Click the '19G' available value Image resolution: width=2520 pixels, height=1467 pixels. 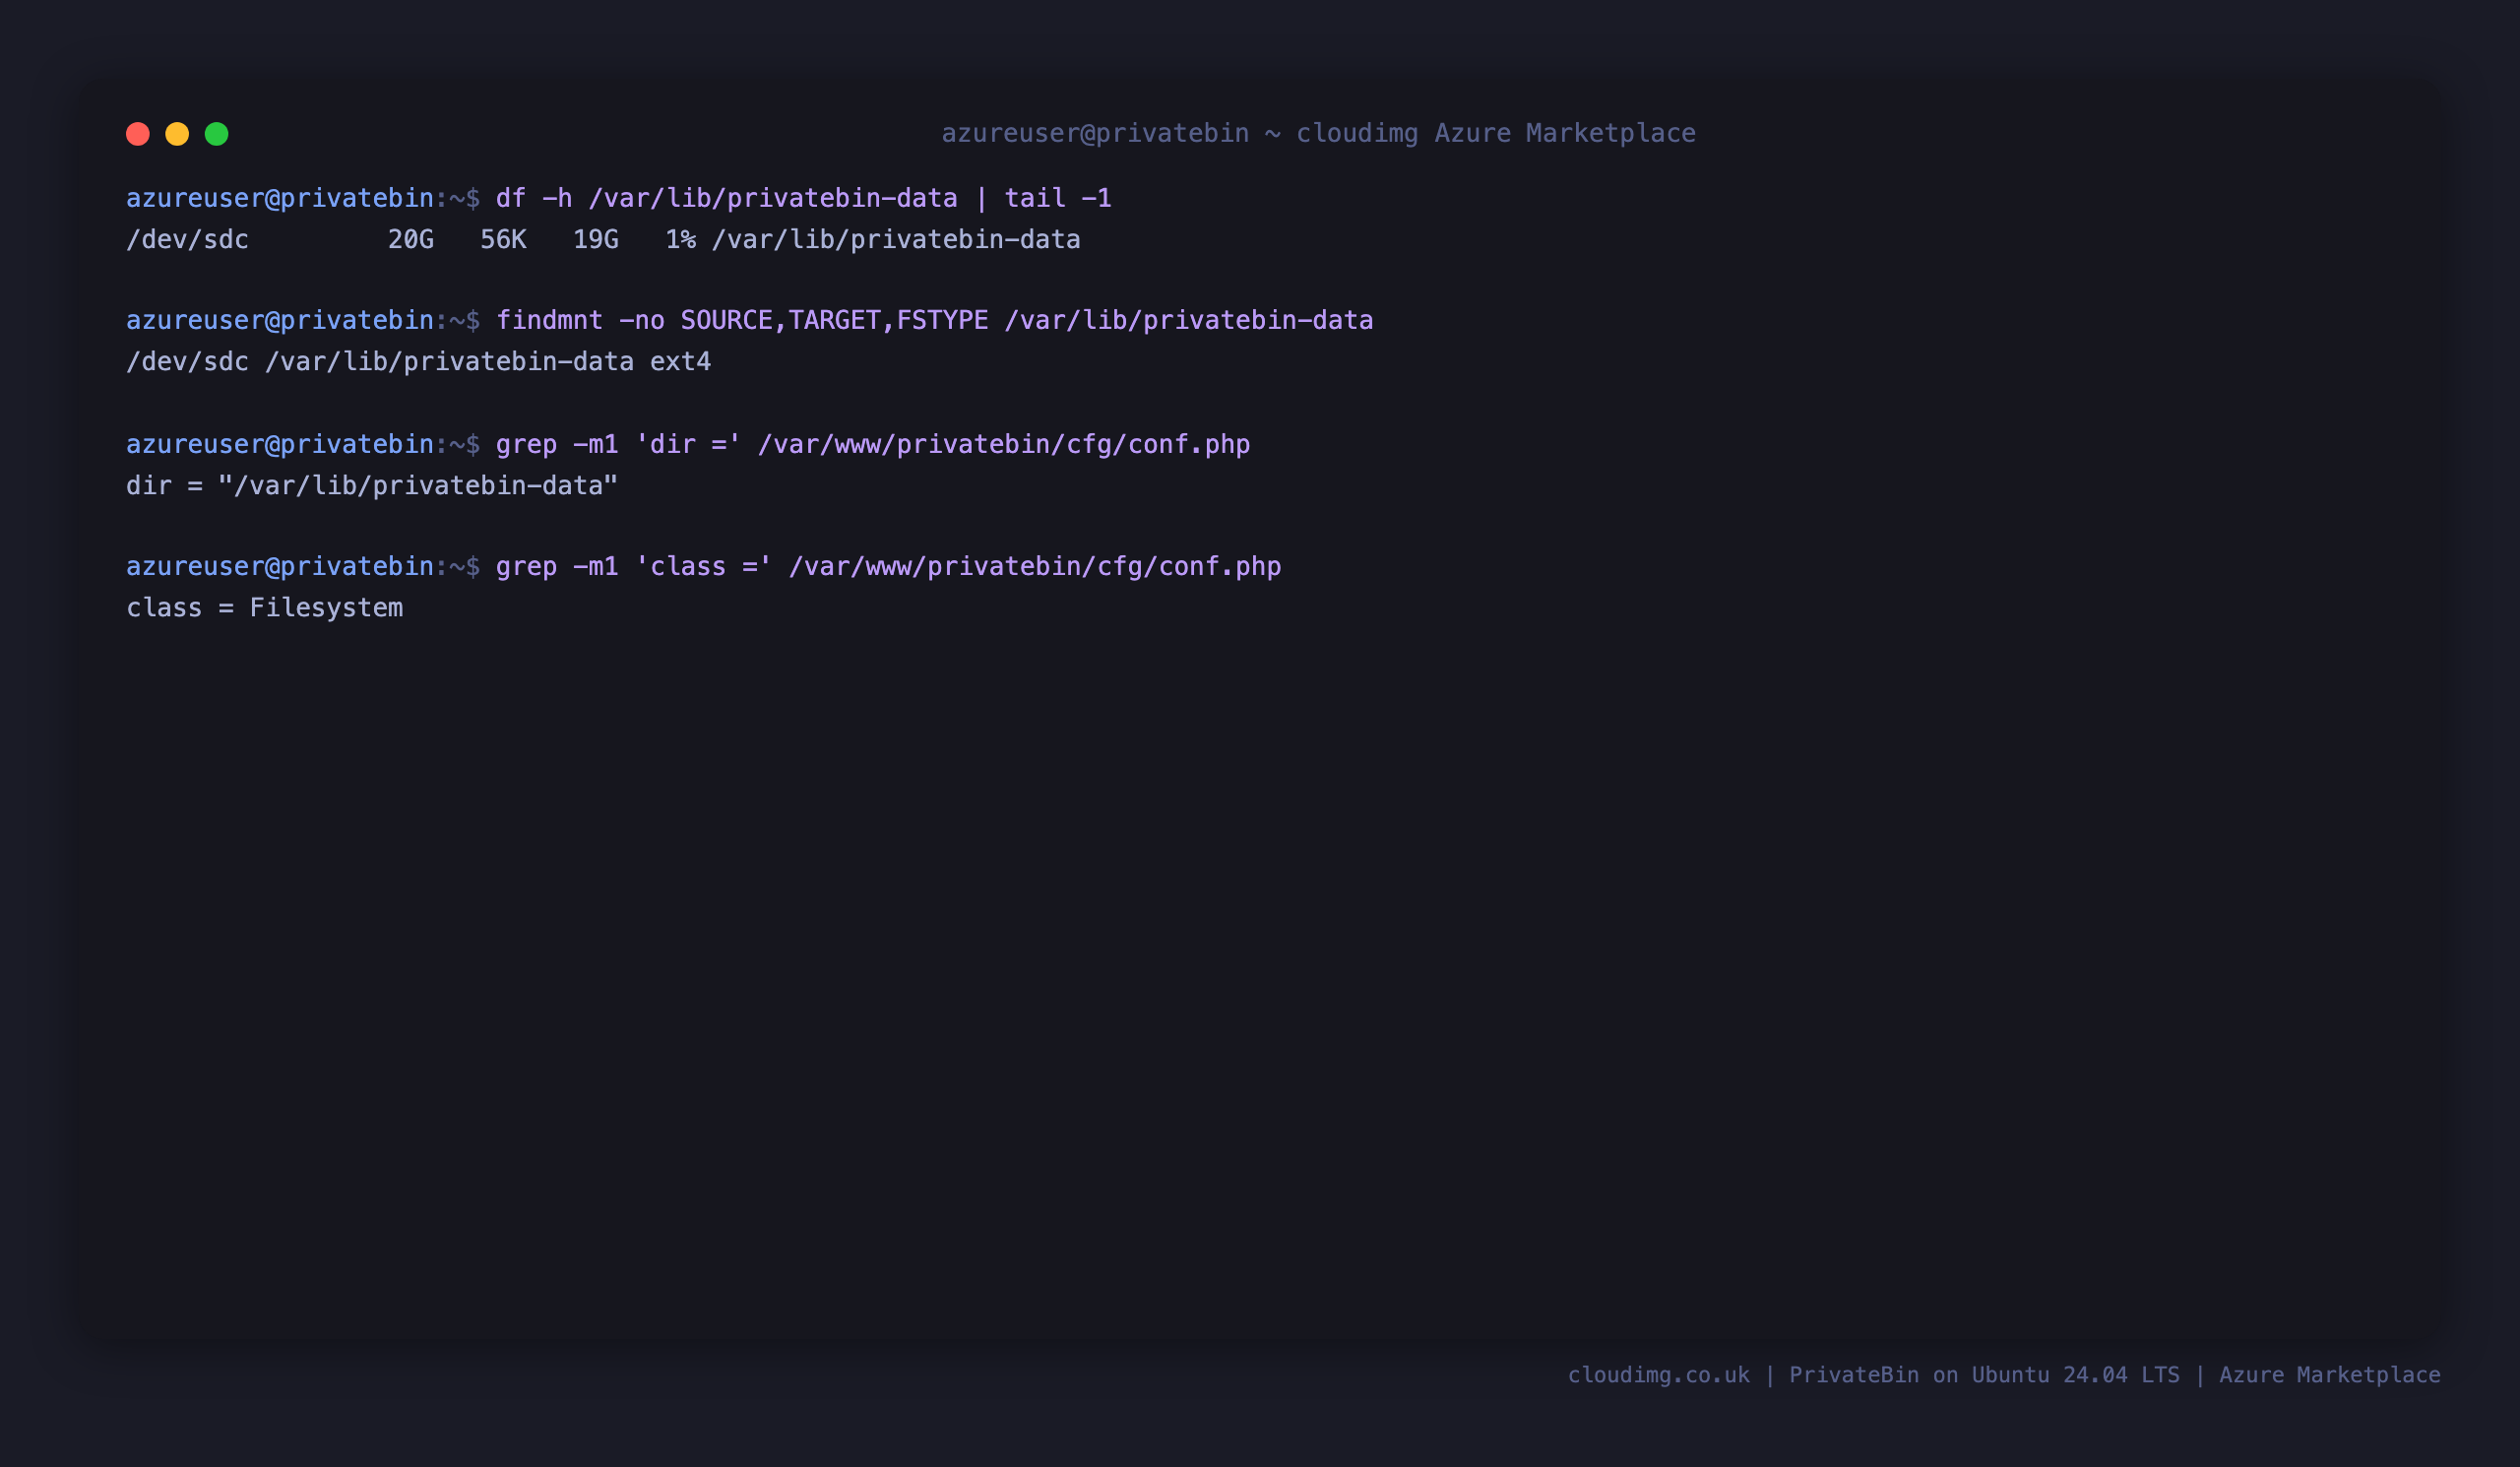tap(596, 240)
